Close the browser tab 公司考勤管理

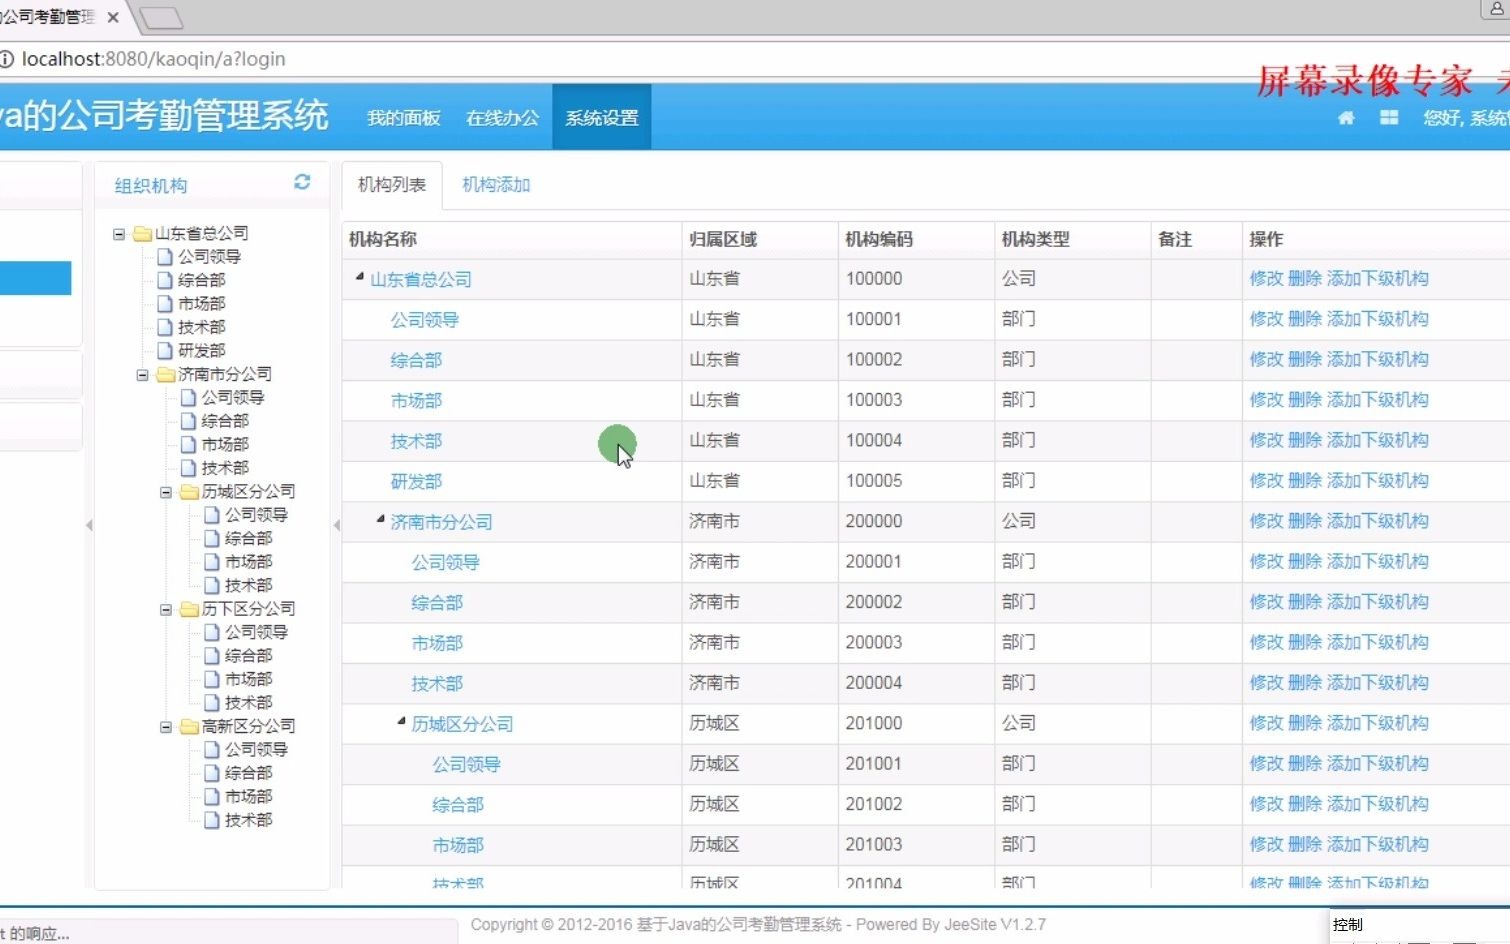(113, 17)
